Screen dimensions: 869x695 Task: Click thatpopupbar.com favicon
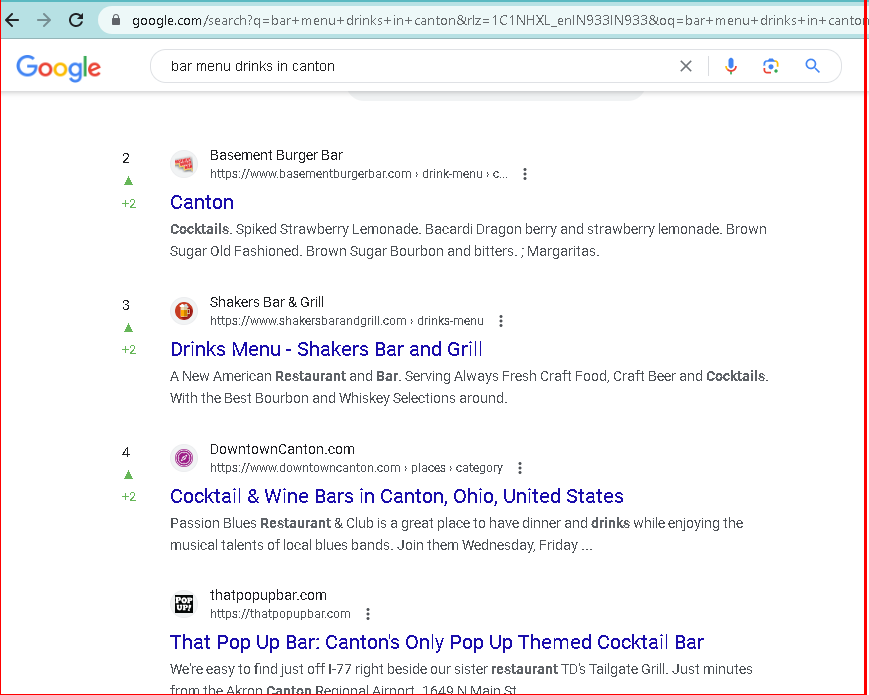coord(184,604)
